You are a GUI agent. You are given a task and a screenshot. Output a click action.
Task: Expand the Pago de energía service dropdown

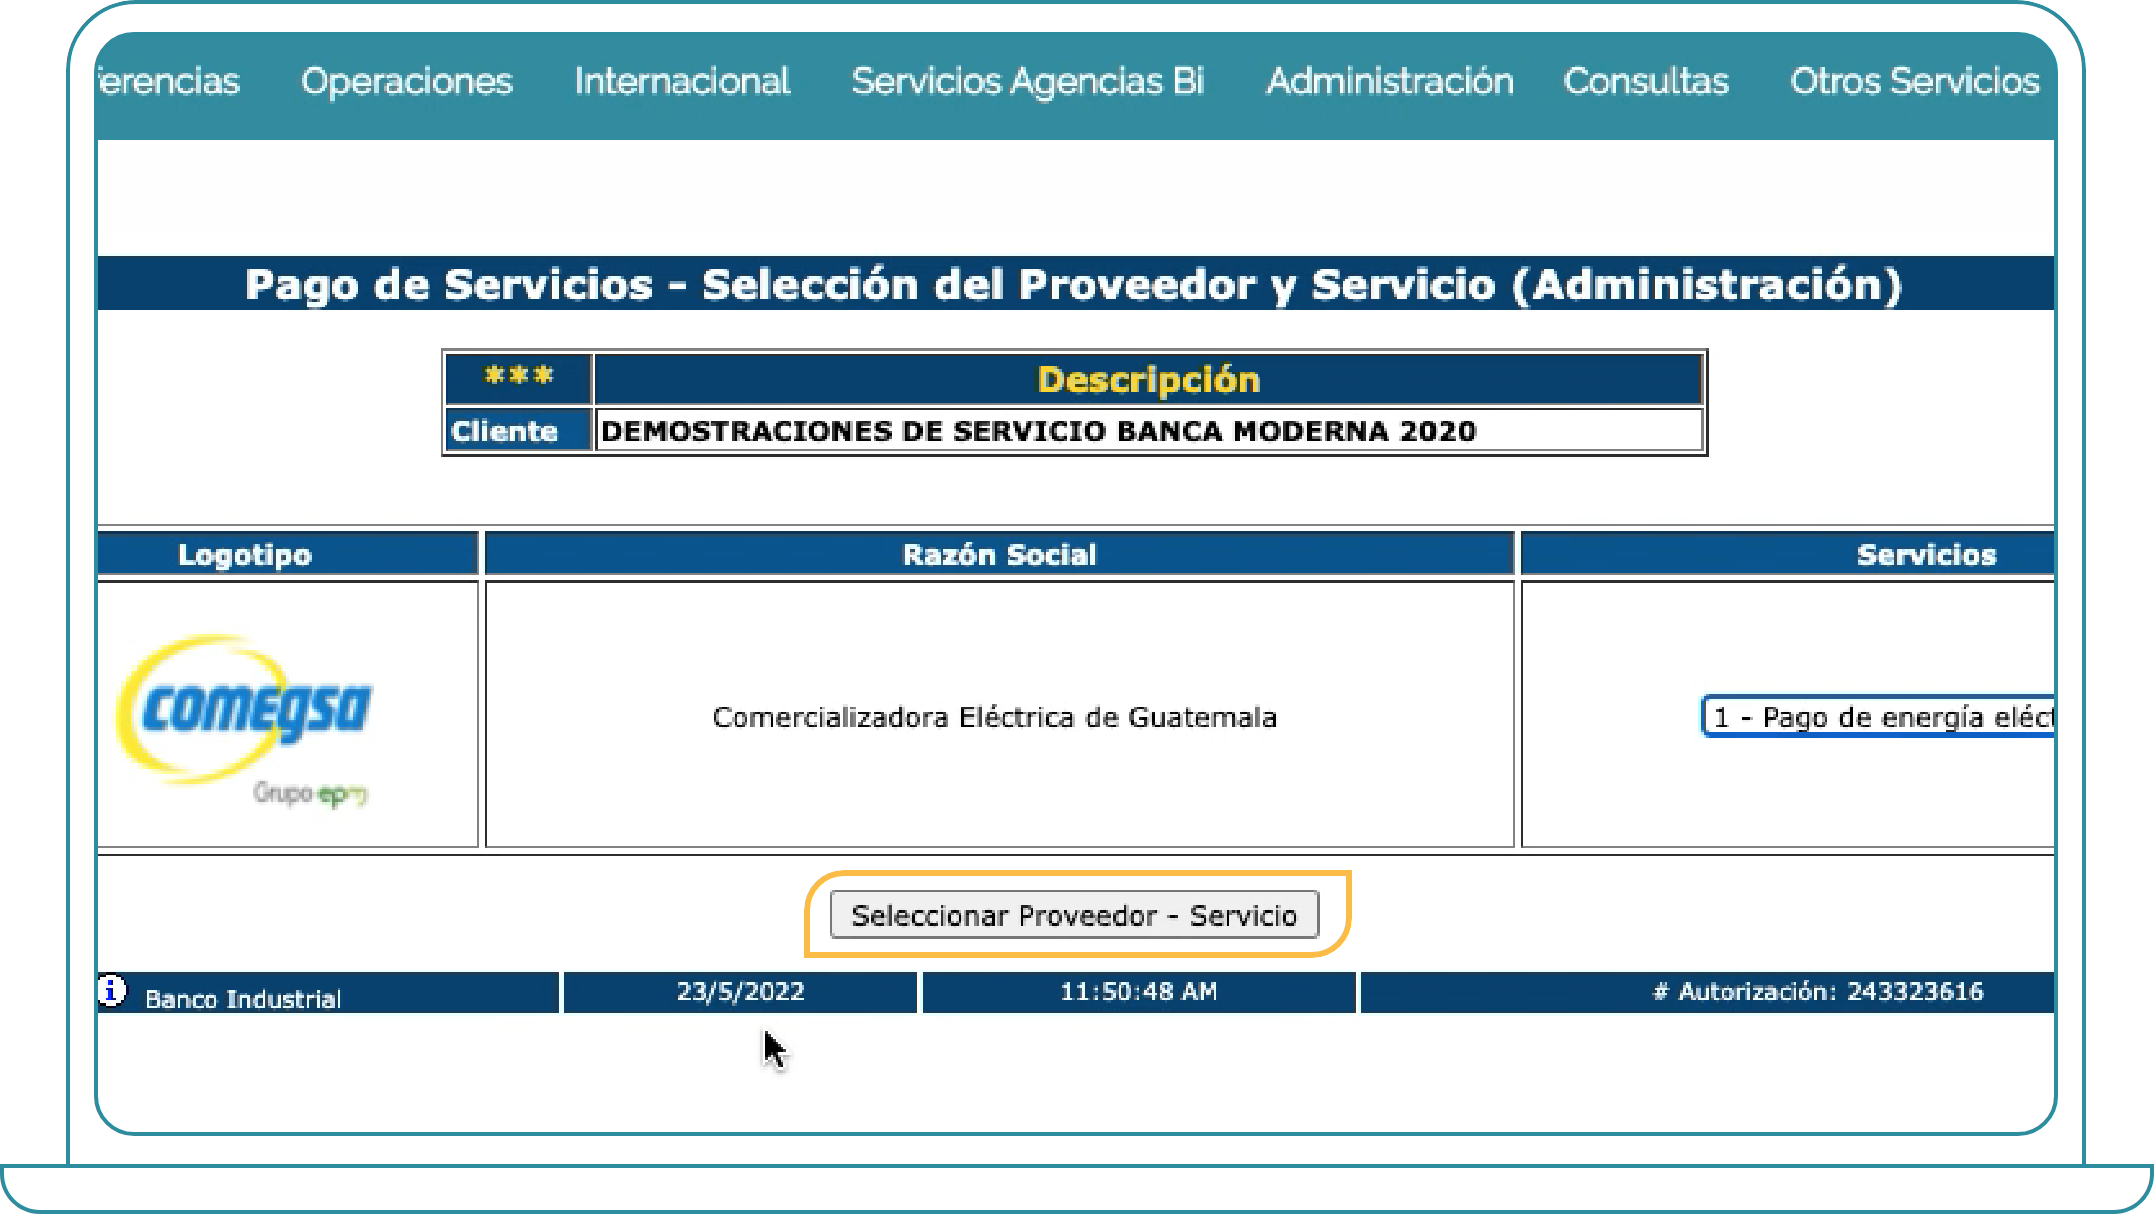tap(1878, 717)
